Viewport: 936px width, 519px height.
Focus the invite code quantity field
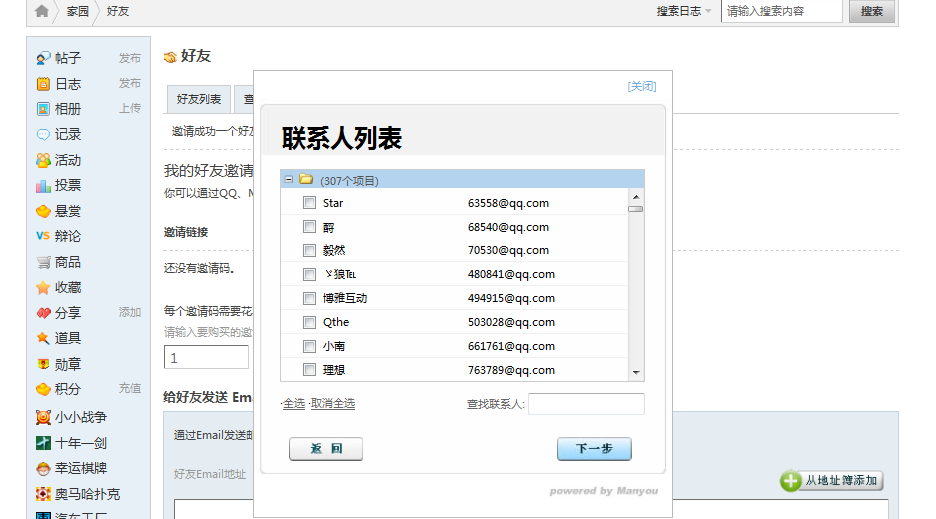point(207,357)
